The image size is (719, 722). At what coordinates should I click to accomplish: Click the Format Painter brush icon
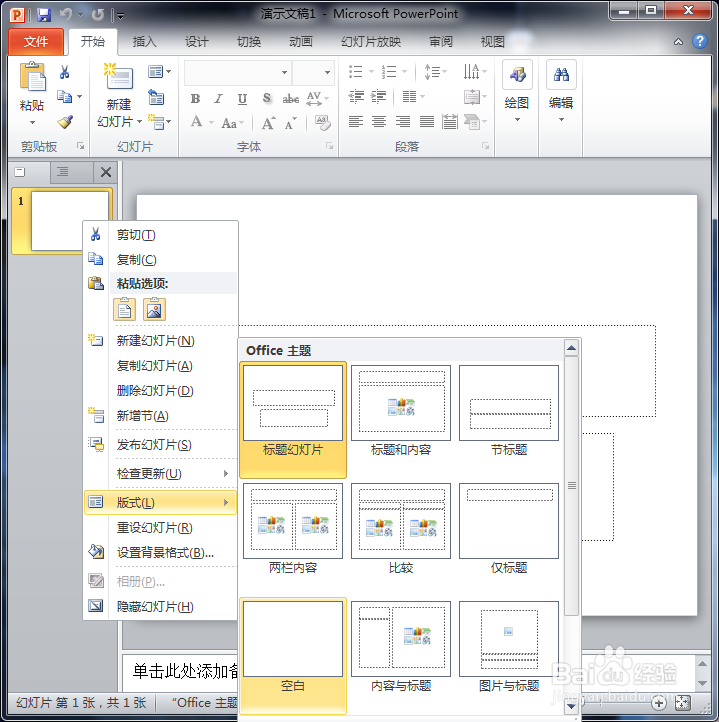pyautogui.click(x=65, y=122)
